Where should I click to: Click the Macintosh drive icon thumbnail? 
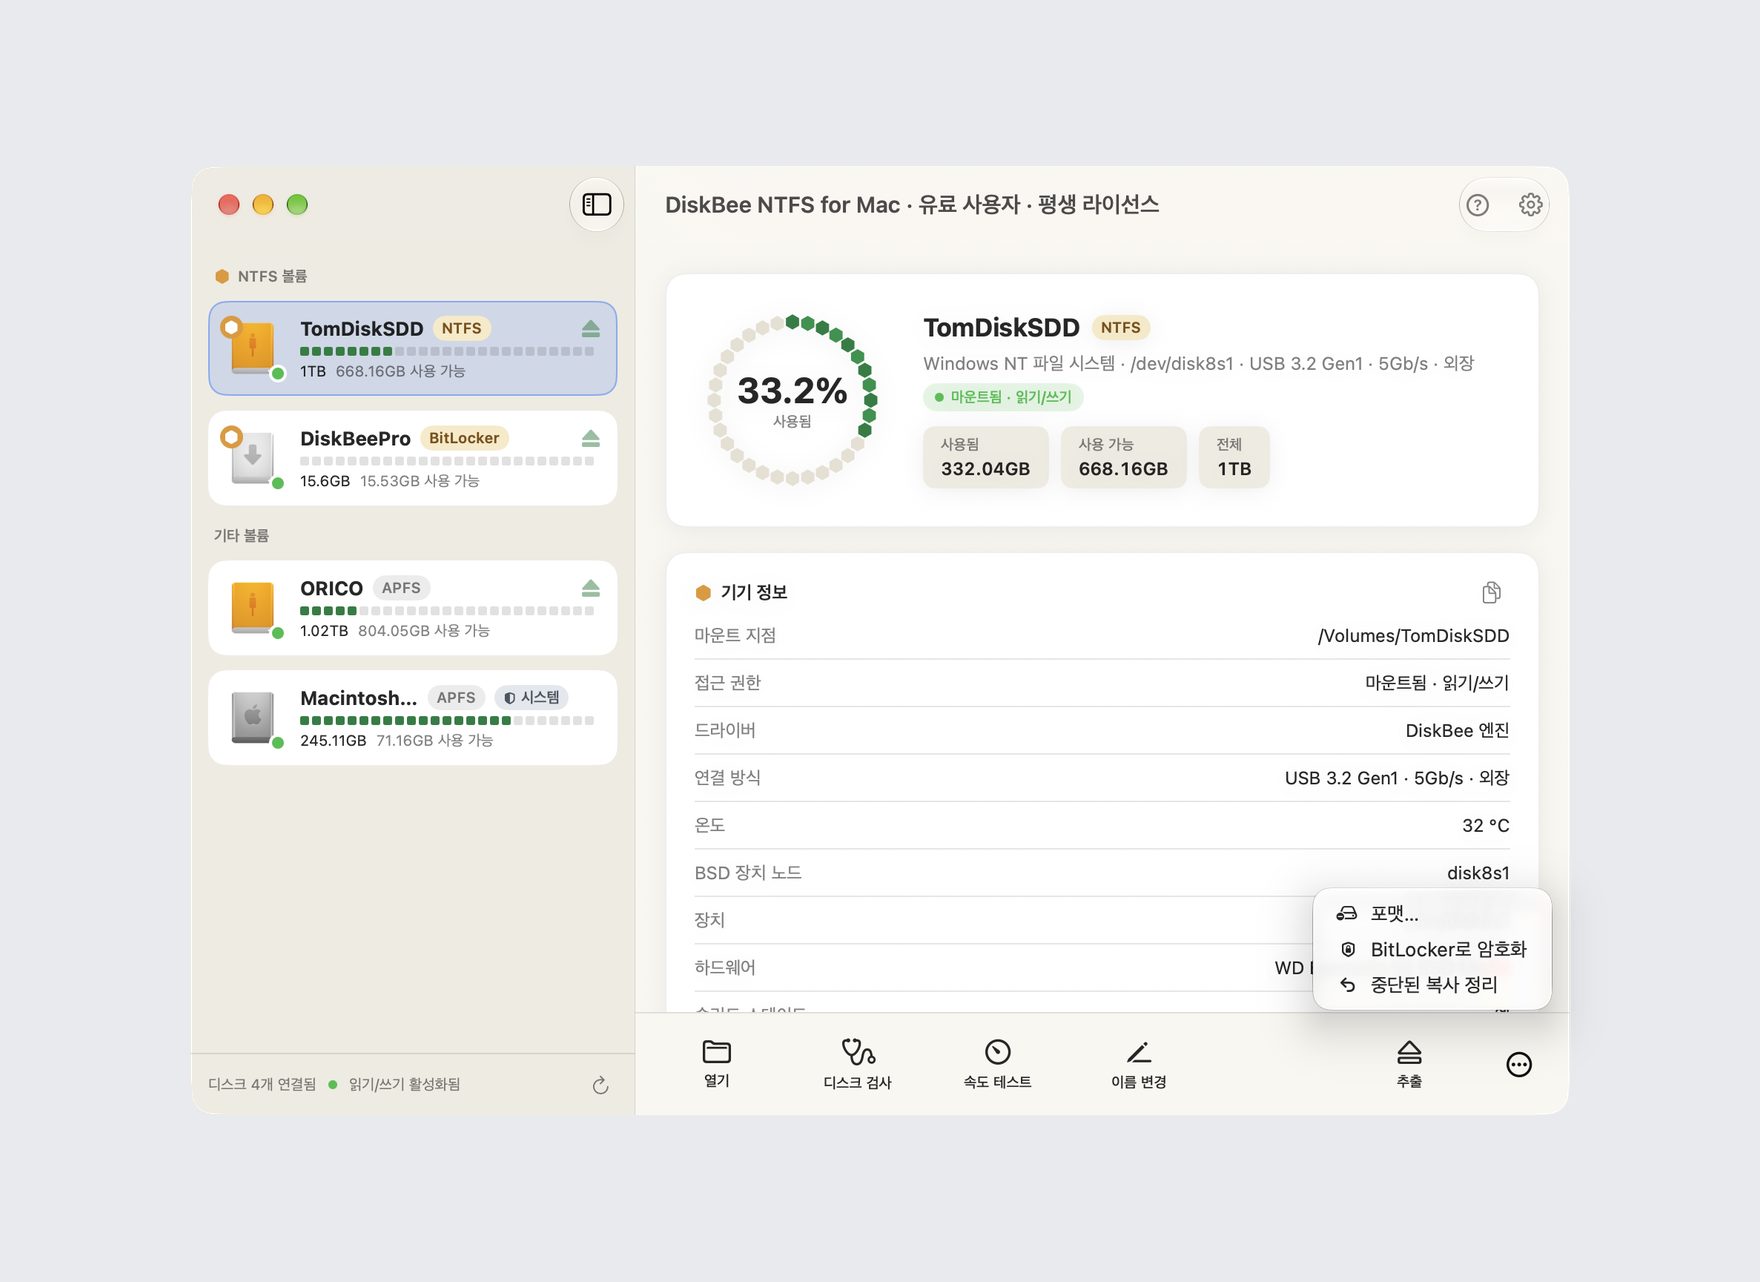[253, 717]
